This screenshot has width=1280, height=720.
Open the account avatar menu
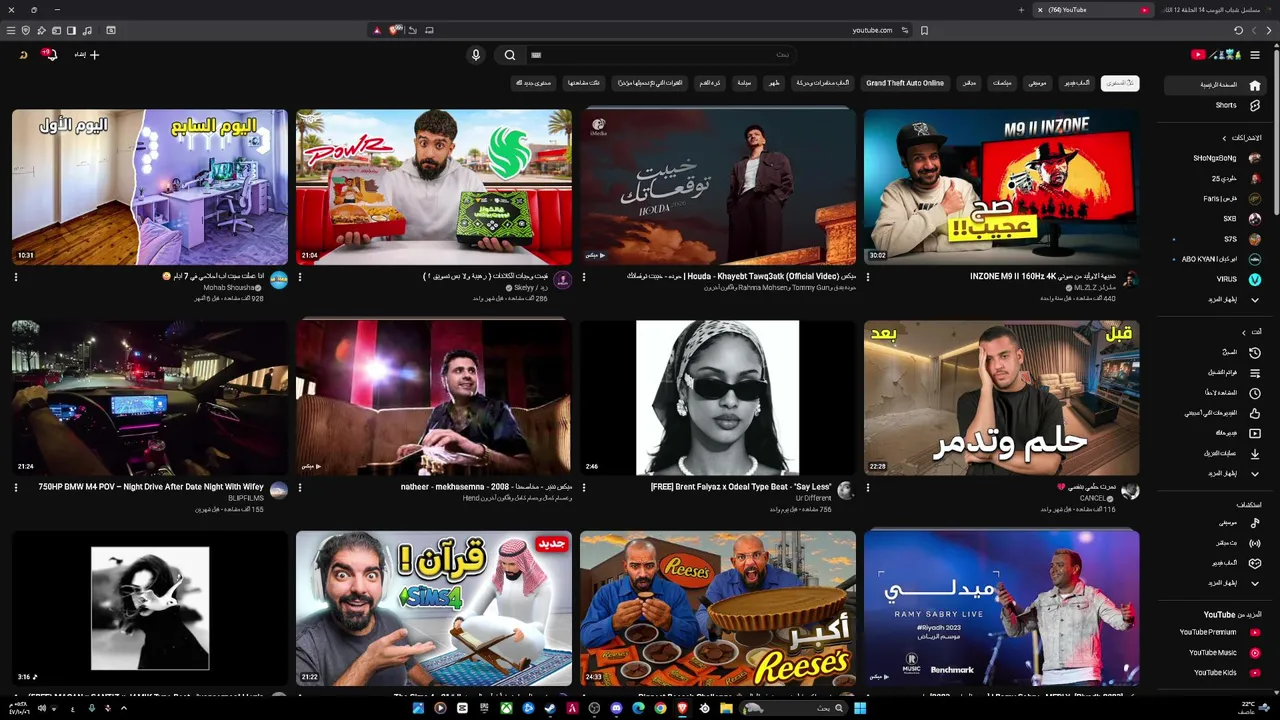(x=23, y=55)
